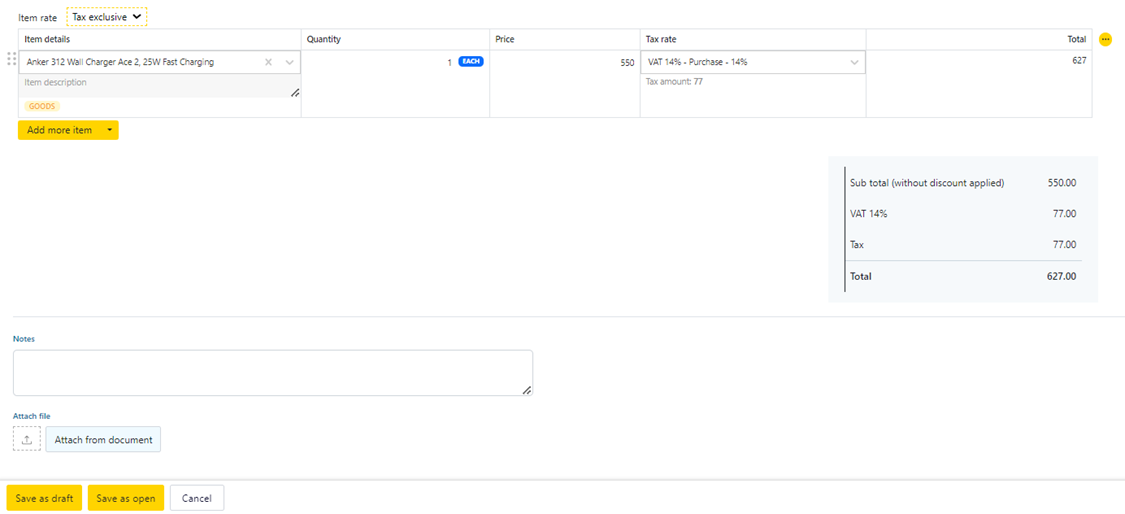Click the Add more item button
1125x514 pixels.
click(x=58, y=130)
